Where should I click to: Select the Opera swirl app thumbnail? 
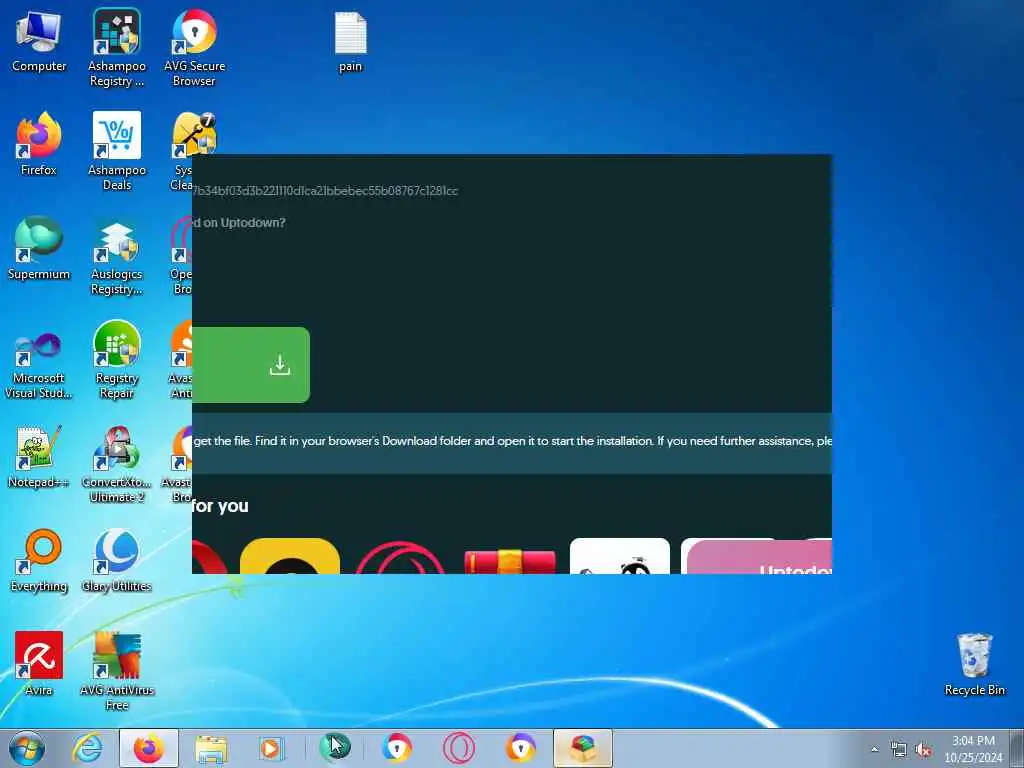pyautogui.click(x=400, y=558)
